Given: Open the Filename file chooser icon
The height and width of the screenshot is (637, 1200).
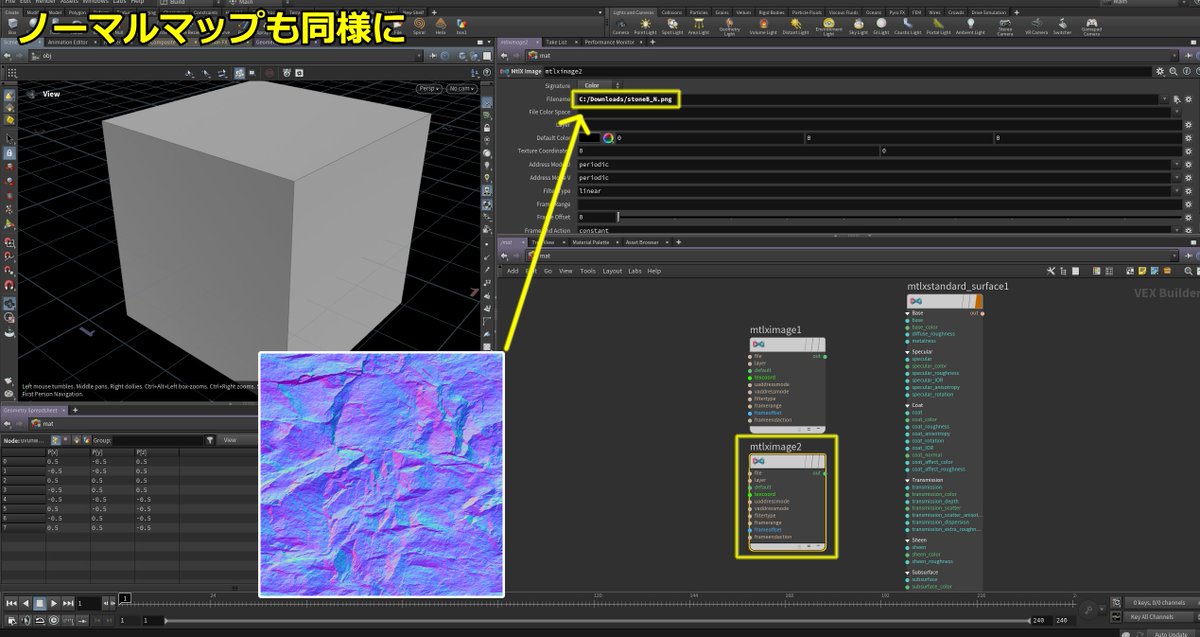Looking at the screenshot, I should [x=1177, y=100].
